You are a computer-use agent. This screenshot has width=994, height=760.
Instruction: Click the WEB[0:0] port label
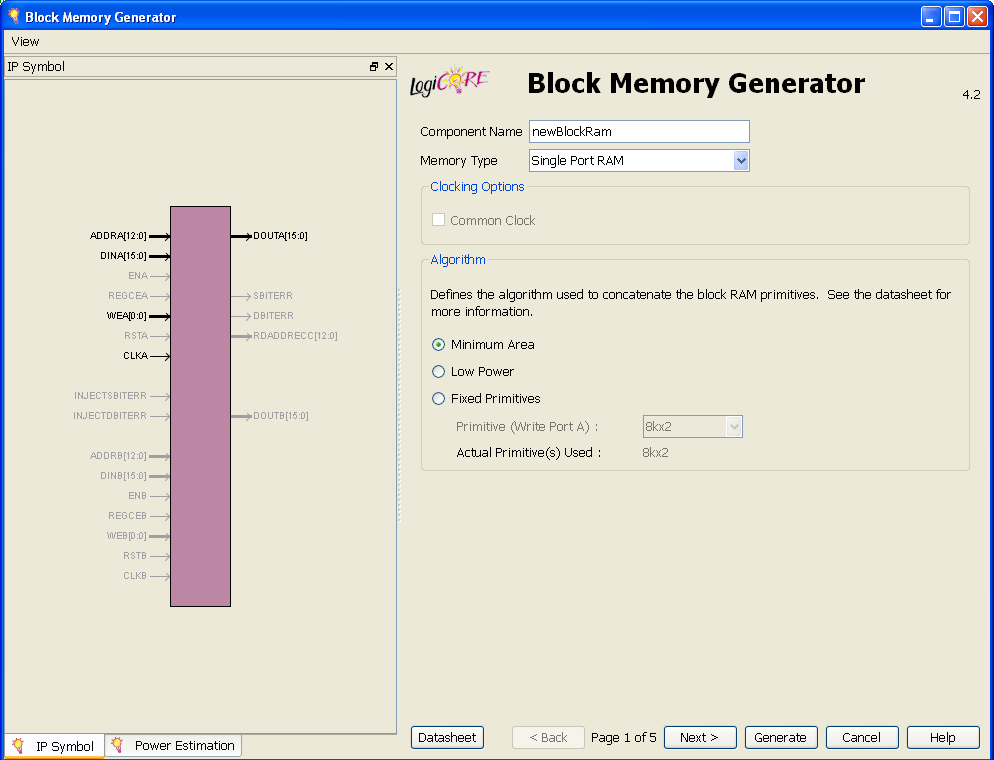pos(126,536)
